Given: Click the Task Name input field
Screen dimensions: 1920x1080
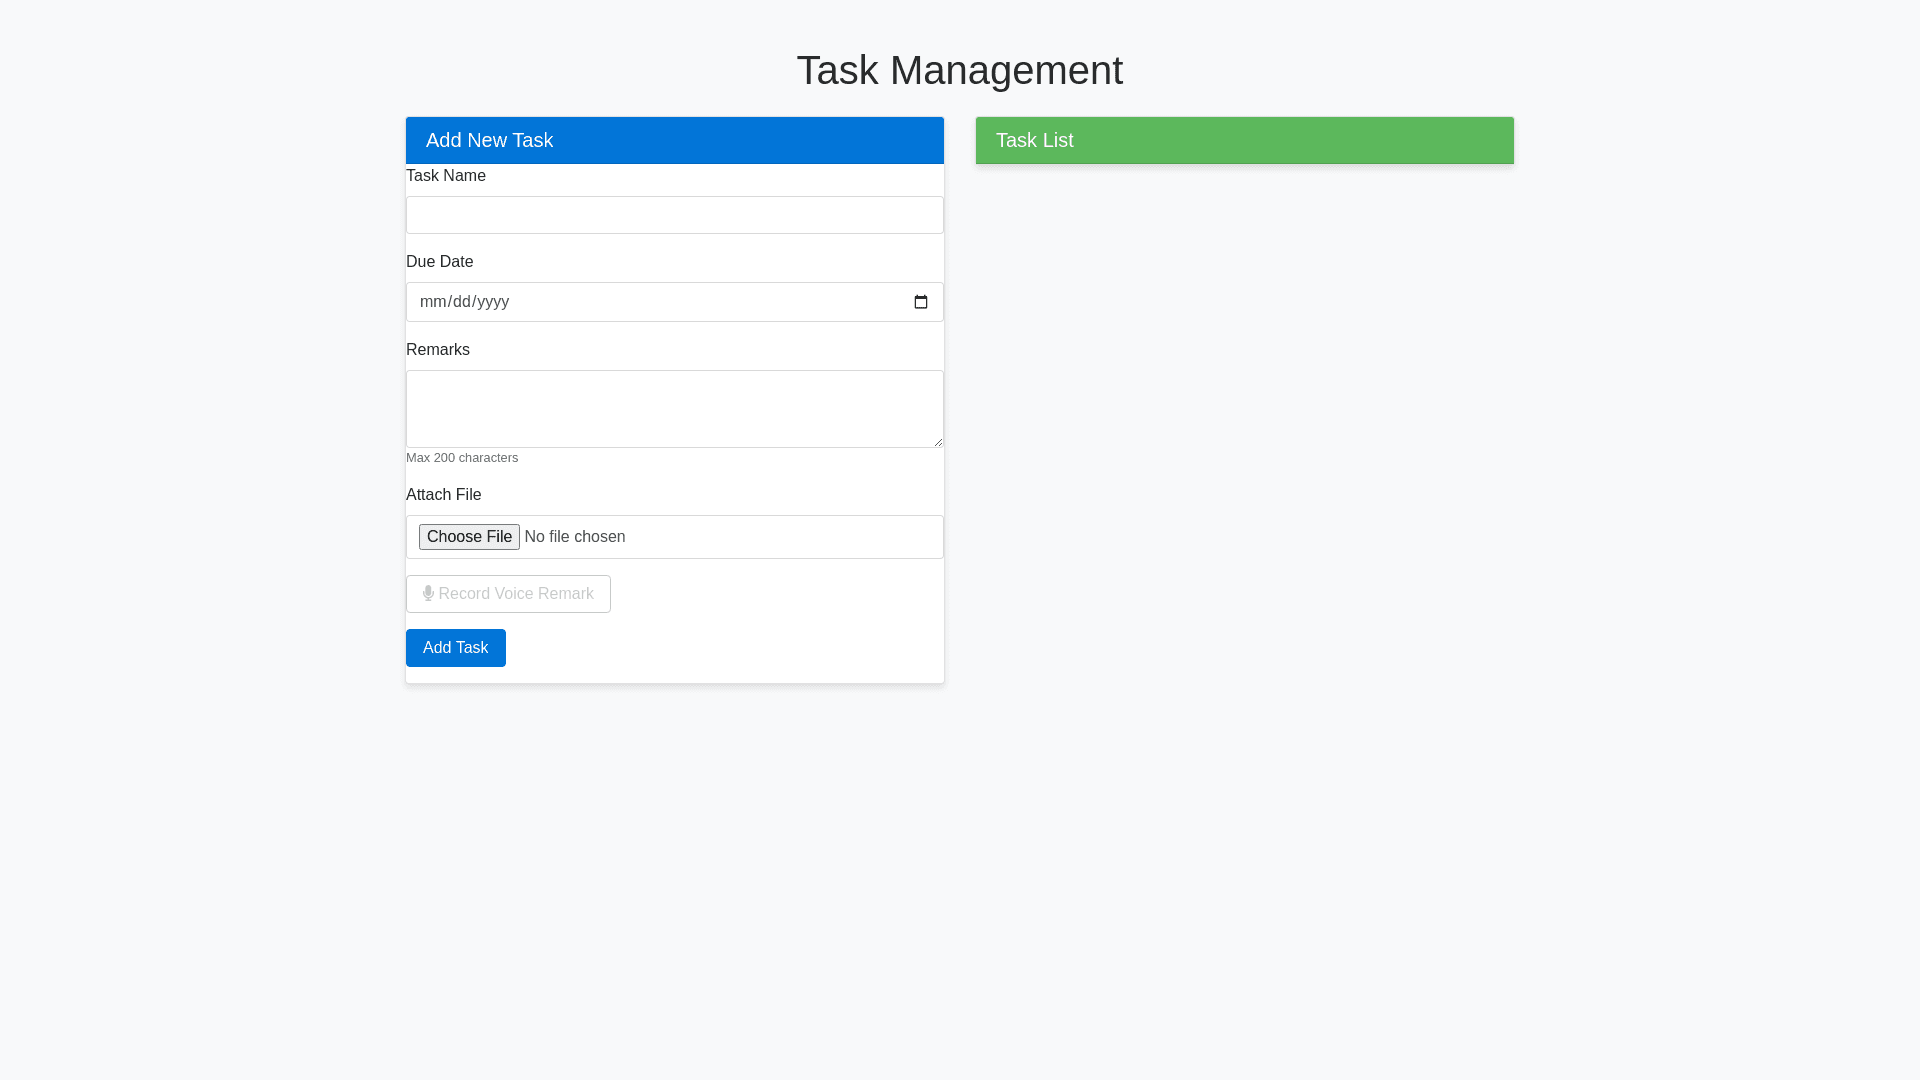Looking at the screenshot, I should (x=674, y=215).
